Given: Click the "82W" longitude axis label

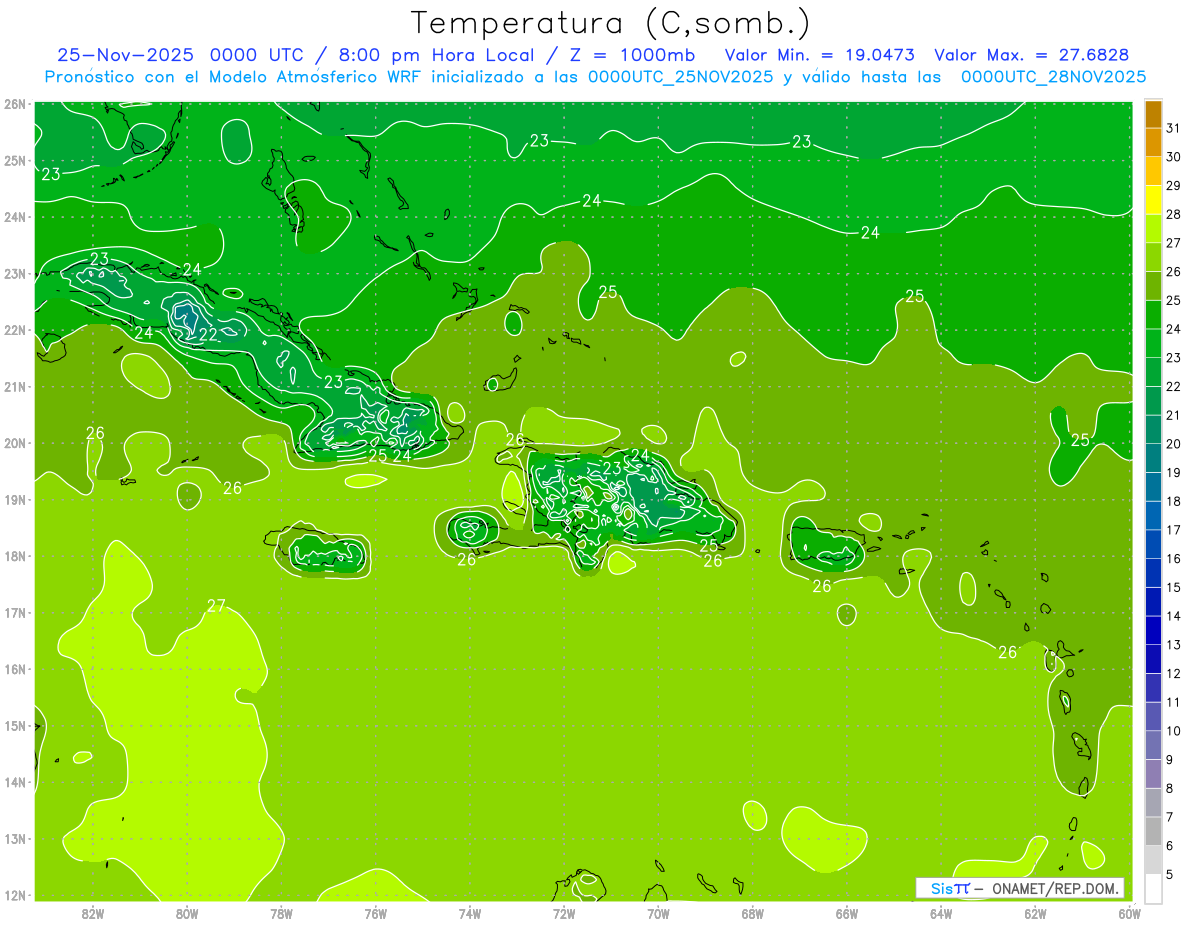Looking at the screenshot, I should 93,913.
